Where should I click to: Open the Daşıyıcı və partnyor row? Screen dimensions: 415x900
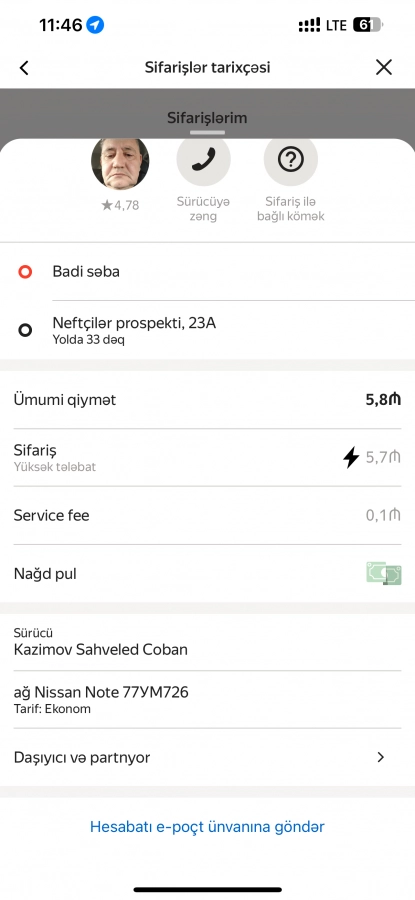click(x=207, y=757)
